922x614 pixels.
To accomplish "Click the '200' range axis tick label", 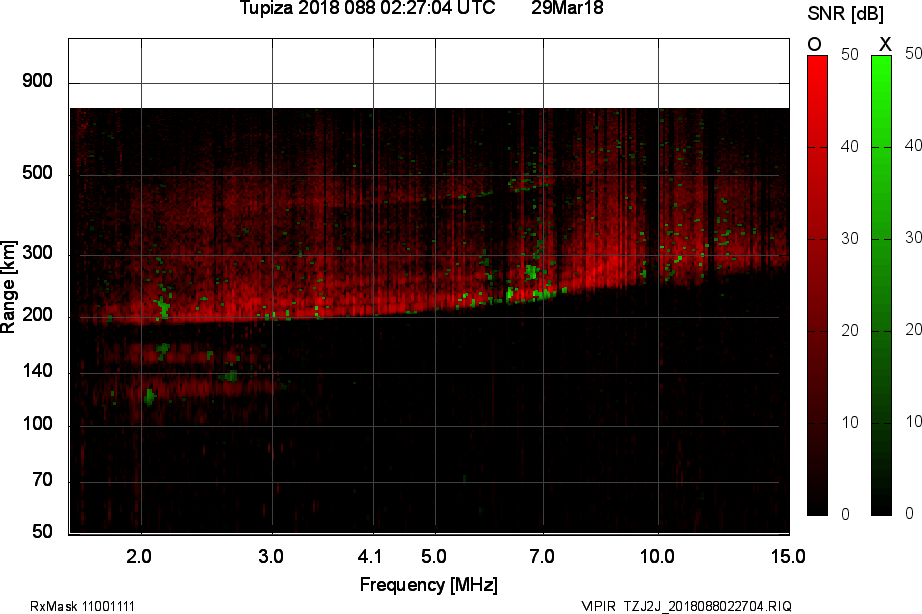I will coord(37,315).
